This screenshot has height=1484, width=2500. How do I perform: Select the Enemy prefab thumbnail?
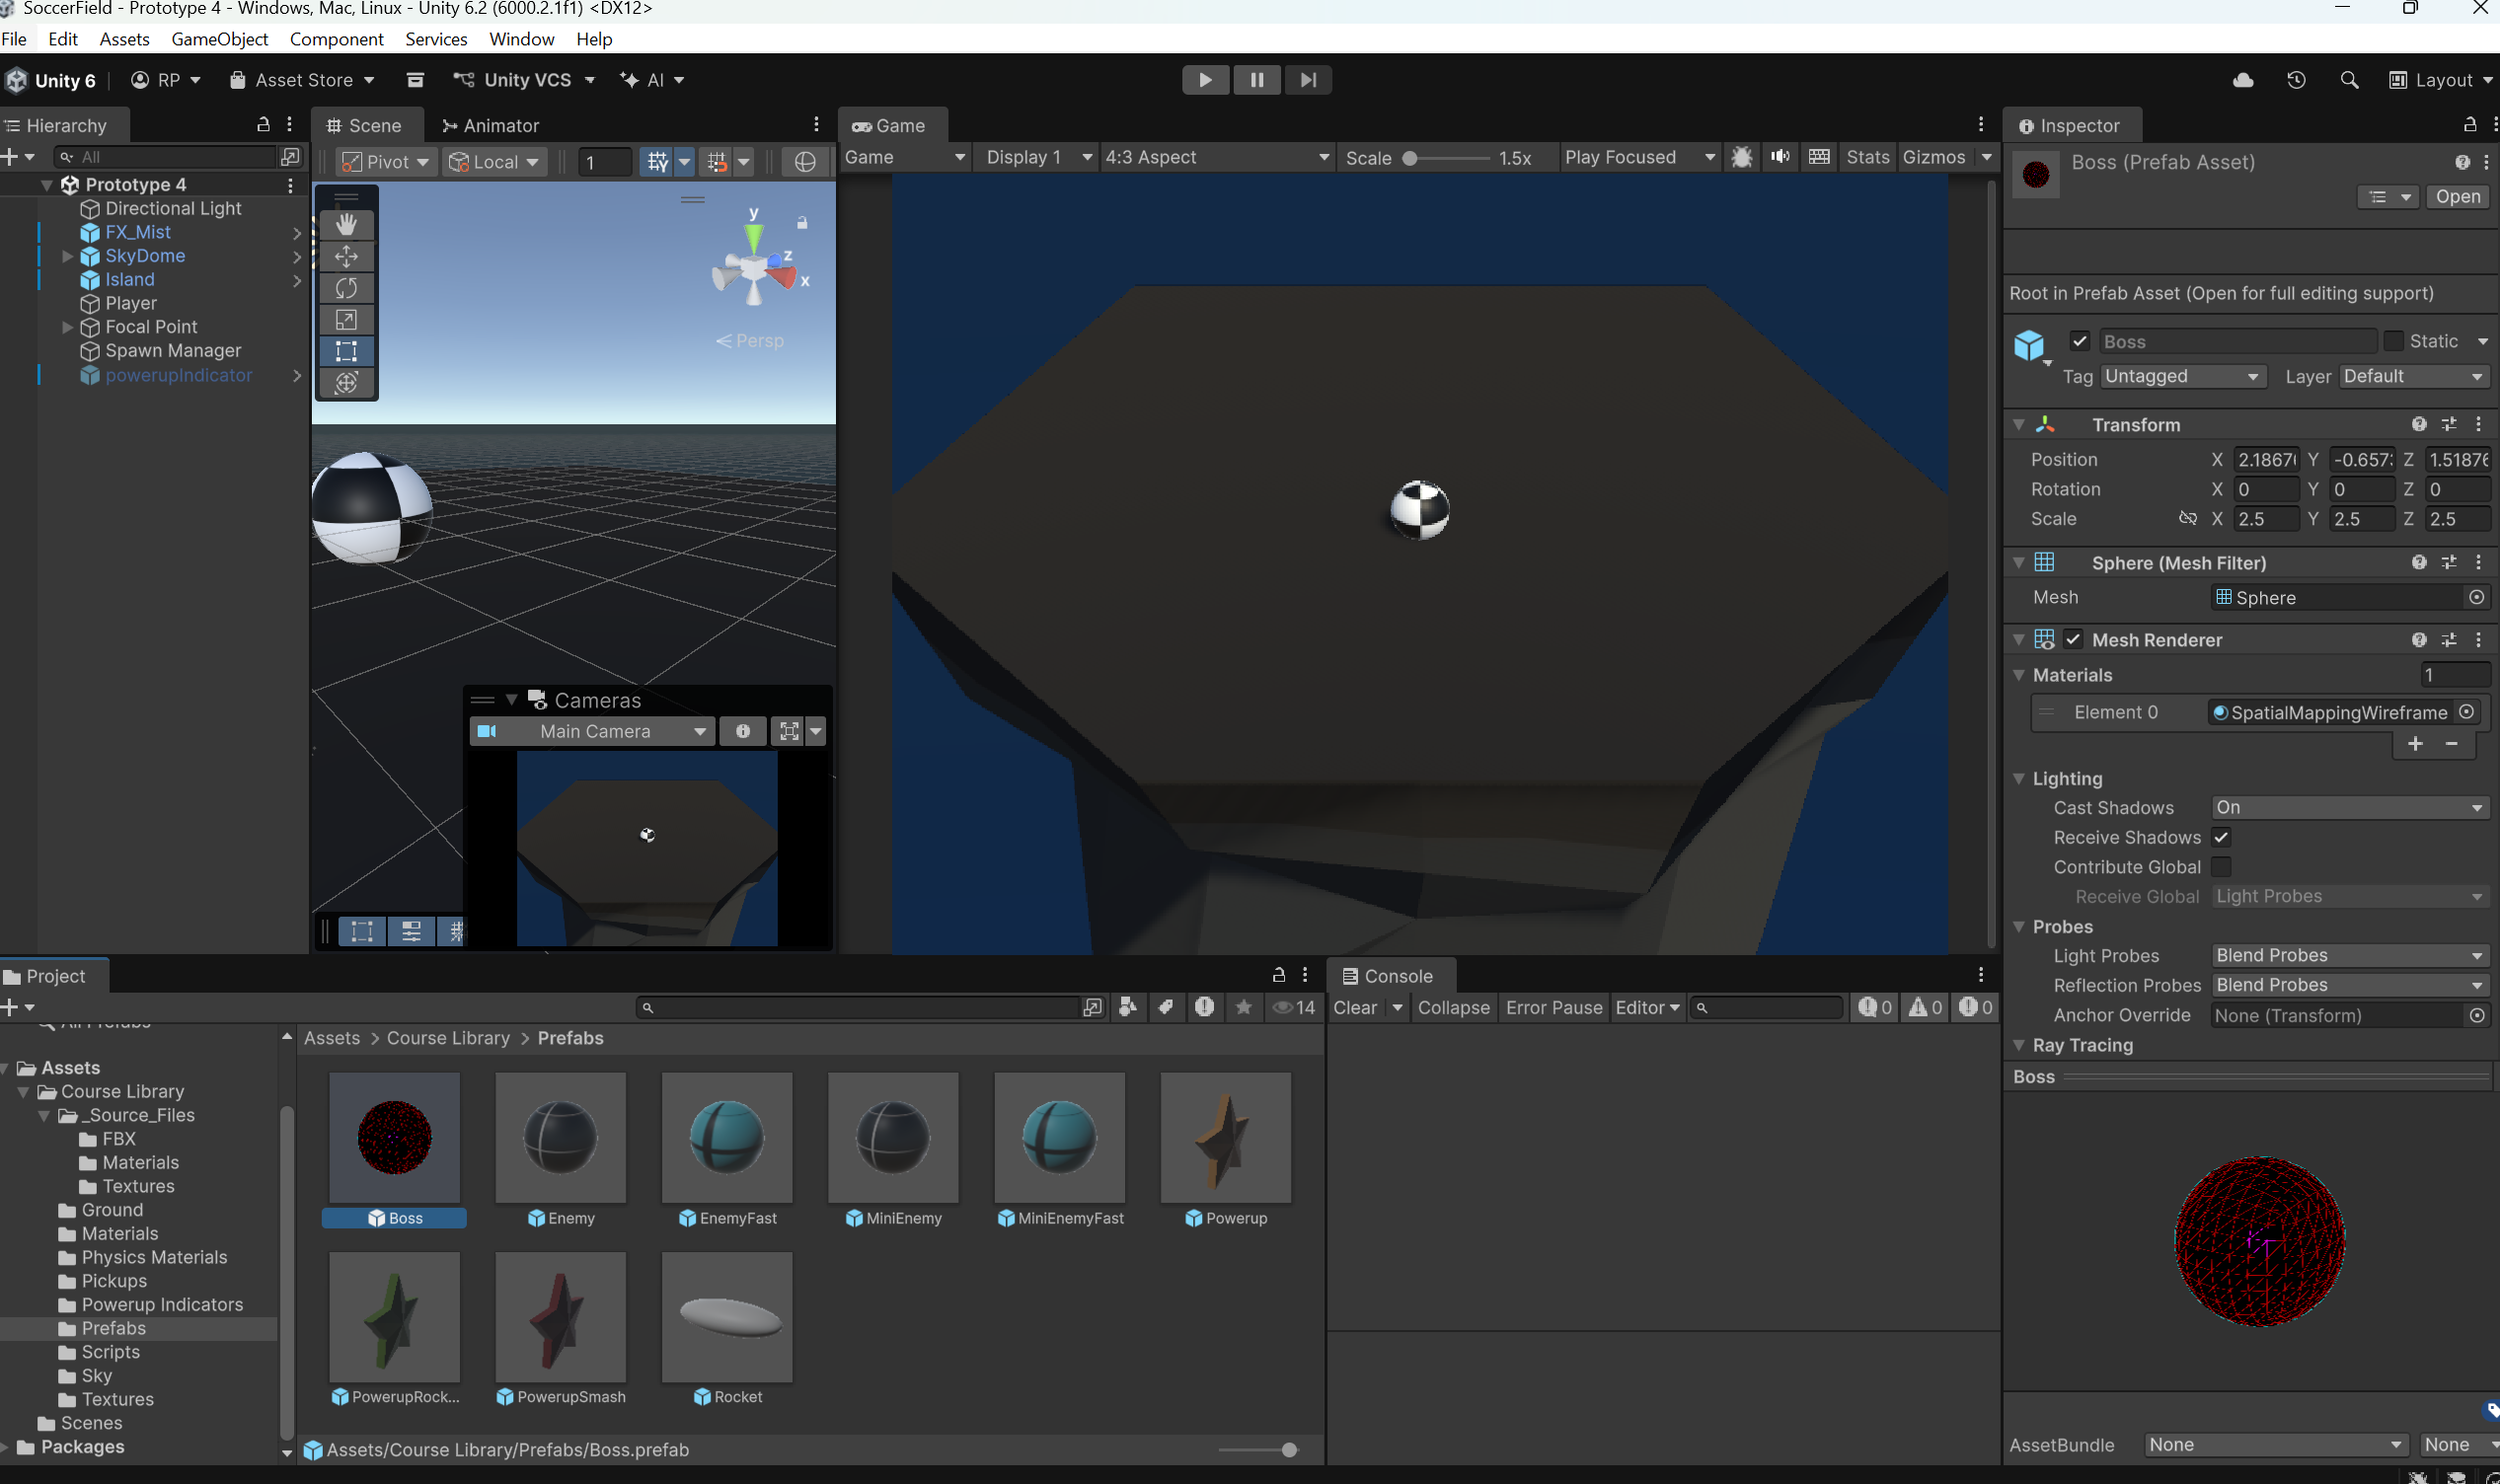pos(560,1137)
